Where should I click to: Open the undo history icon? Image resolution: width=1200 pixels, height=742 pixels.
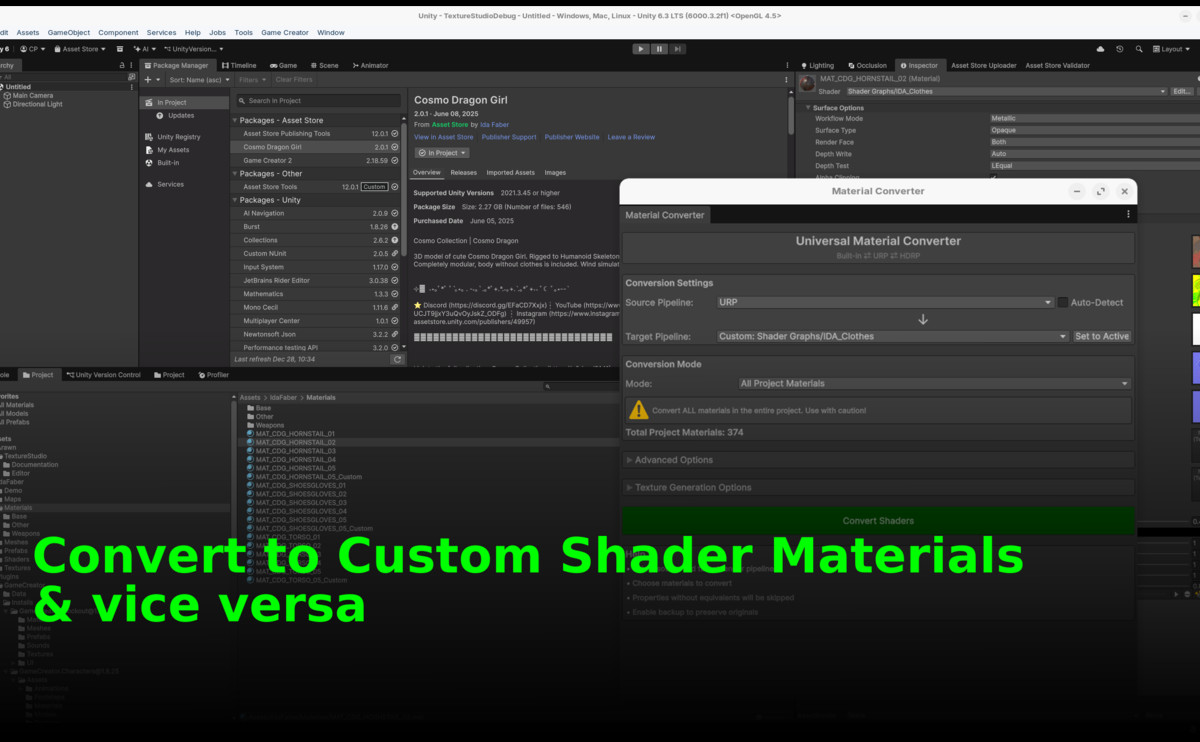coord(1120,48)
